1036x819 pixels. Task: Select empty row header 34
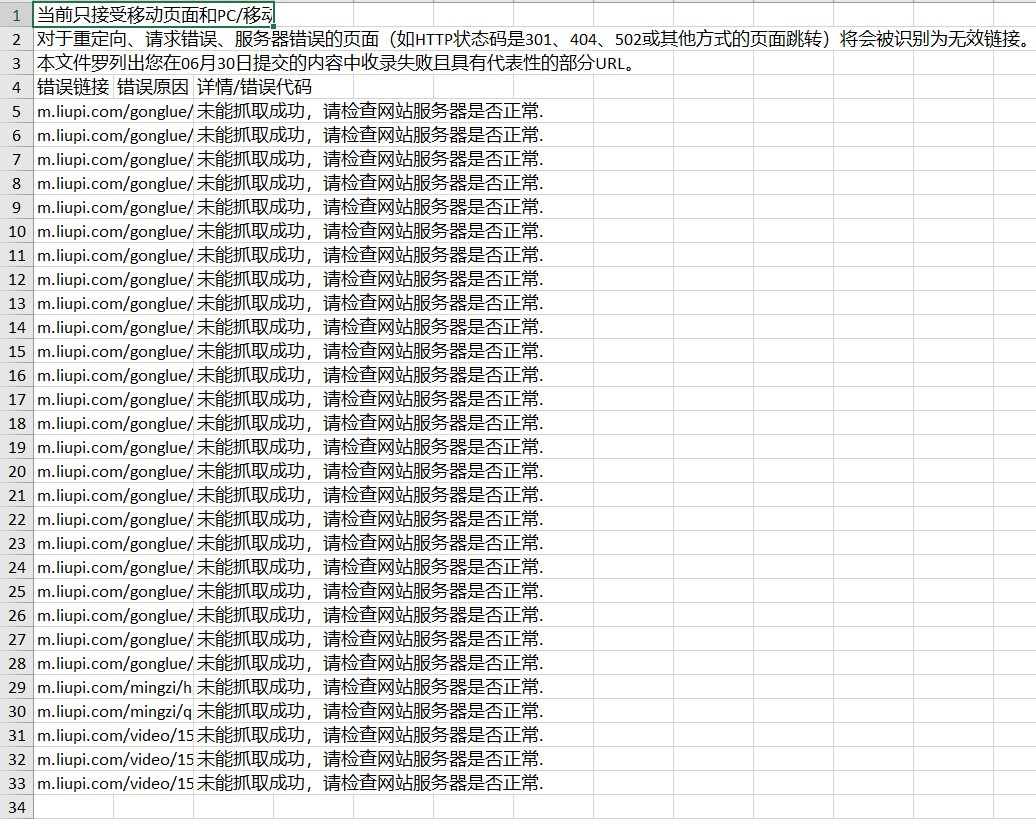(17, 806)
